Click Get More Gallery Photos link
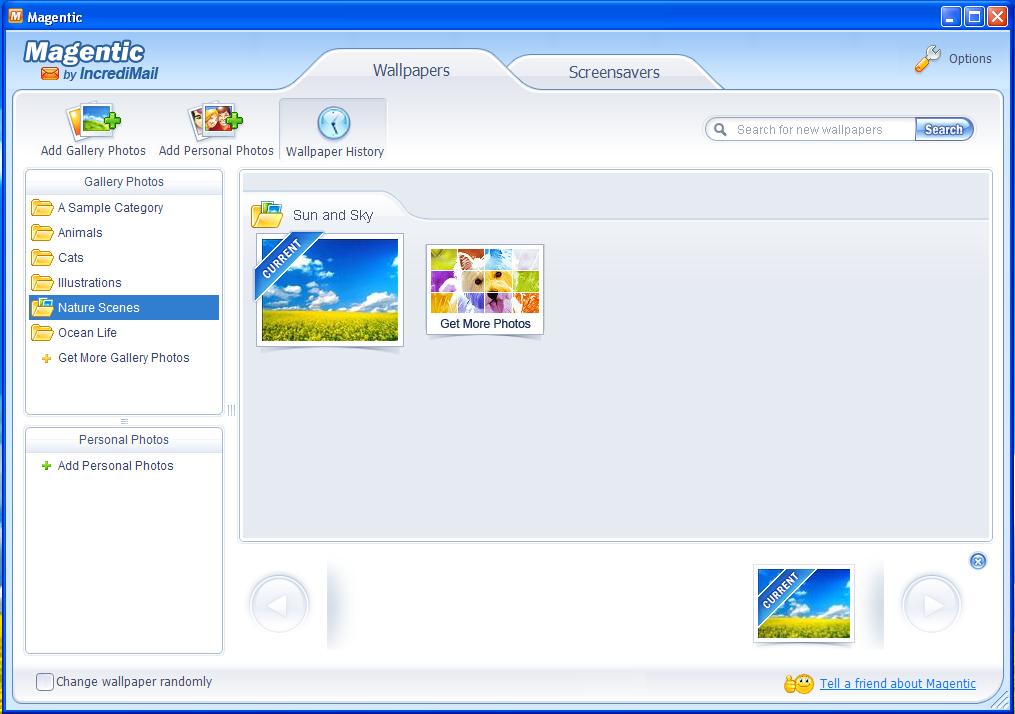 [124, 358]
